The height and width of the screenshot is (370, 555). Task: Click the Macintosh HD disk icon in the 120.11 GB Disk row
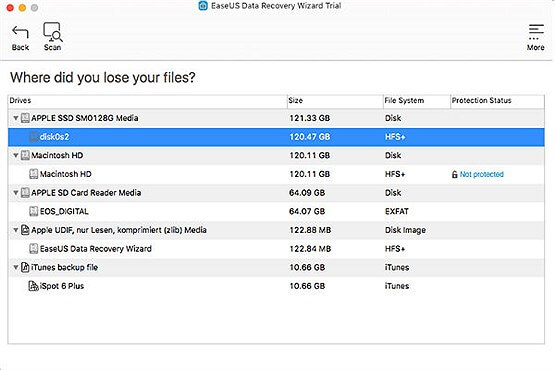click(x=25, y=155)
